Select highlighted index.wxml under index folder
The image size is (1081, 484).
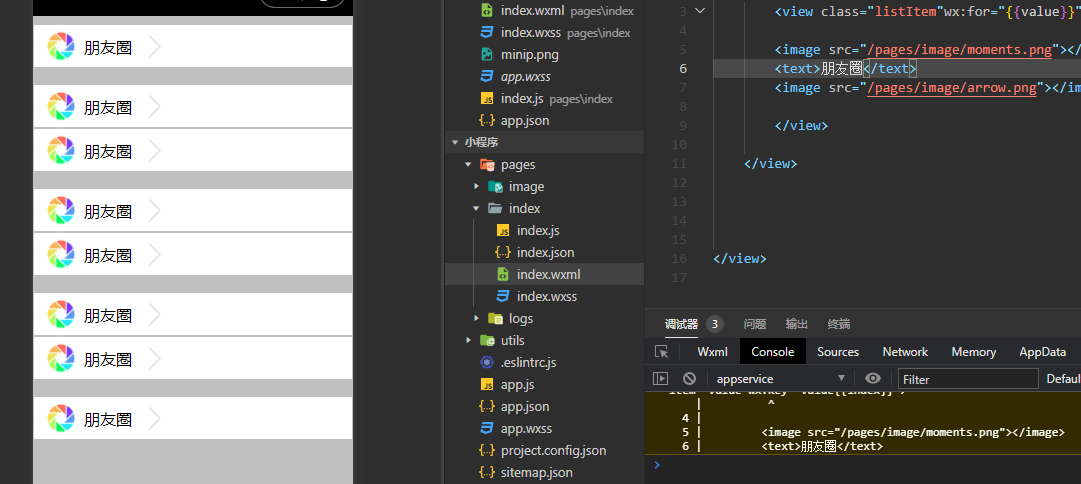(x=545, y=274)
